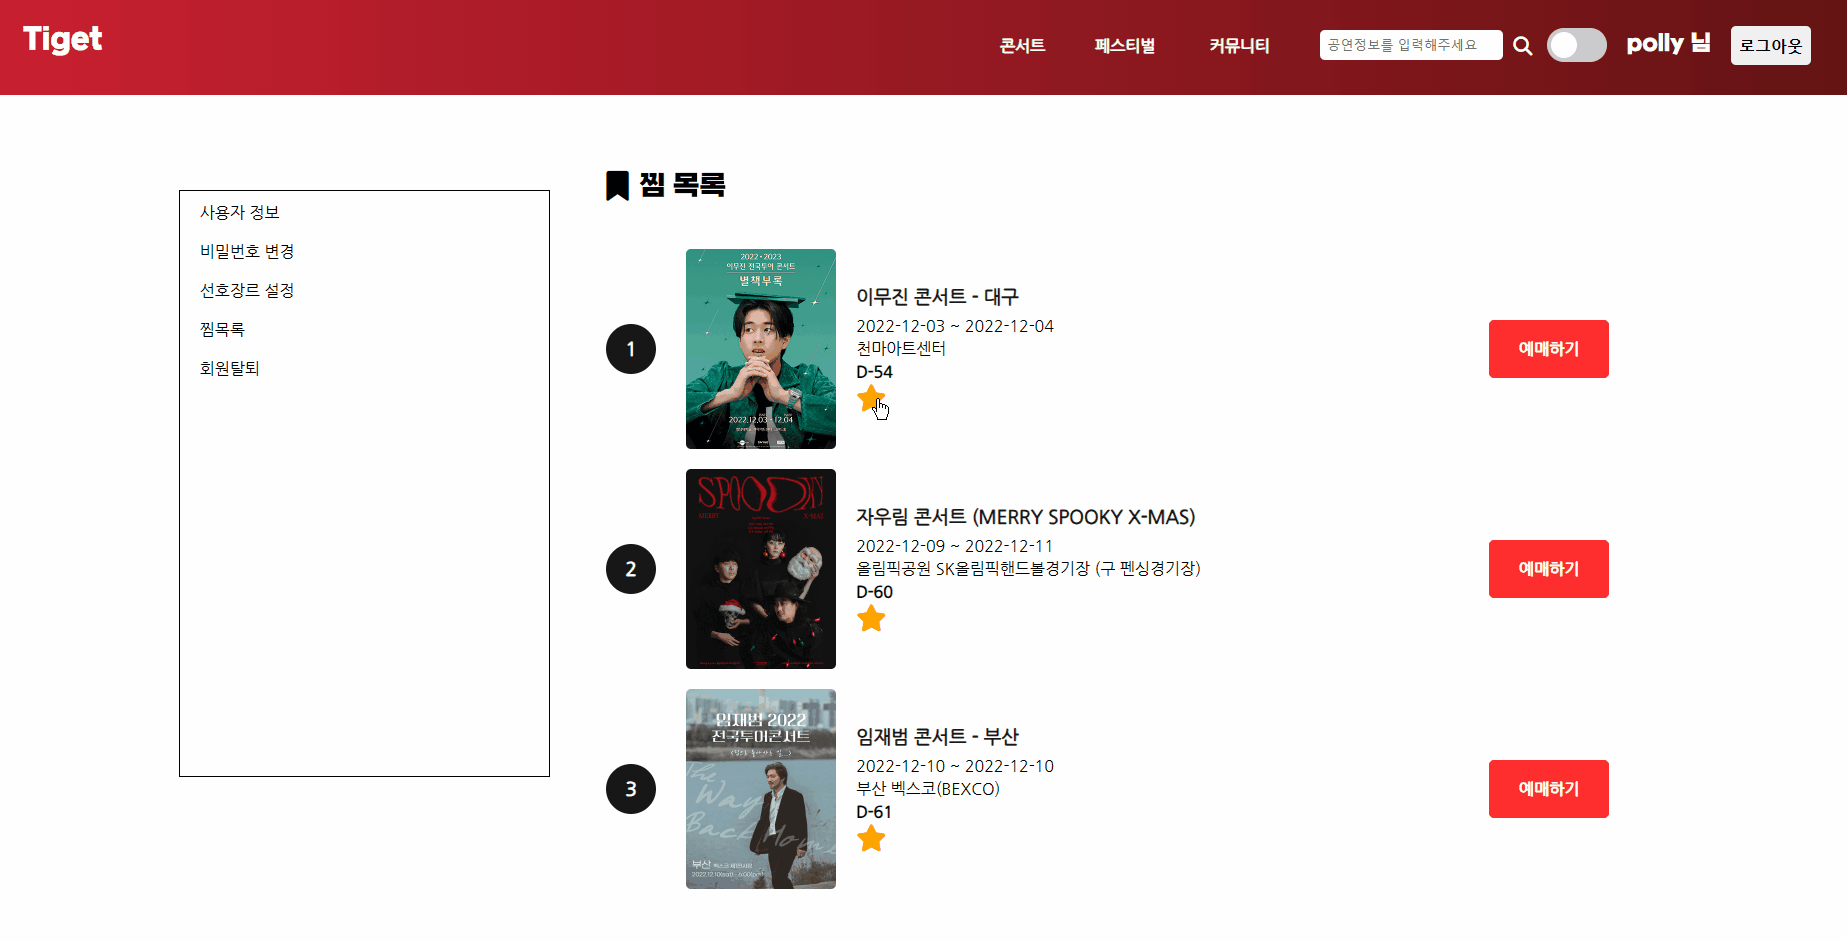This screenshot has width=1847, height=942.
Task: Open 비밀번호 변경 in sidebar
Action: 247,251
